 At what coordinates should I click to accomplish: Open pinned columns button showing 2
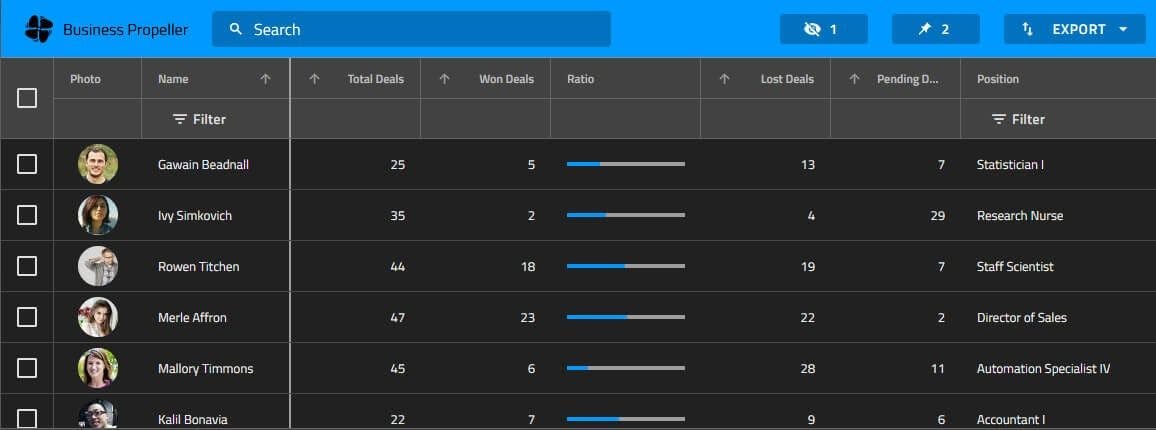coord(935,29)
